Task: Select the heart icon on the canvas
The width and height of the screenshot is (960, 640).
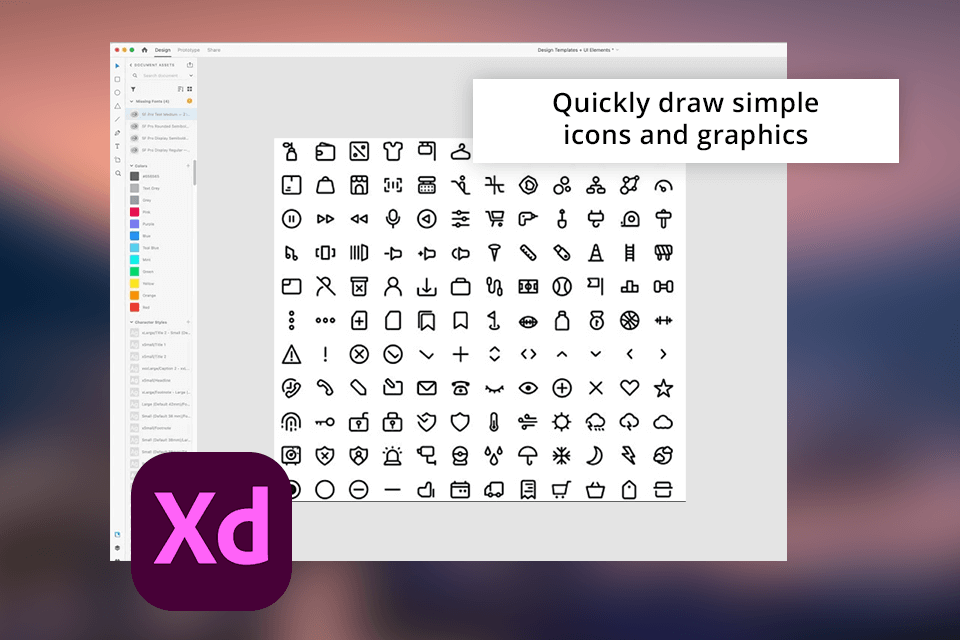Action: coord(629,388)
